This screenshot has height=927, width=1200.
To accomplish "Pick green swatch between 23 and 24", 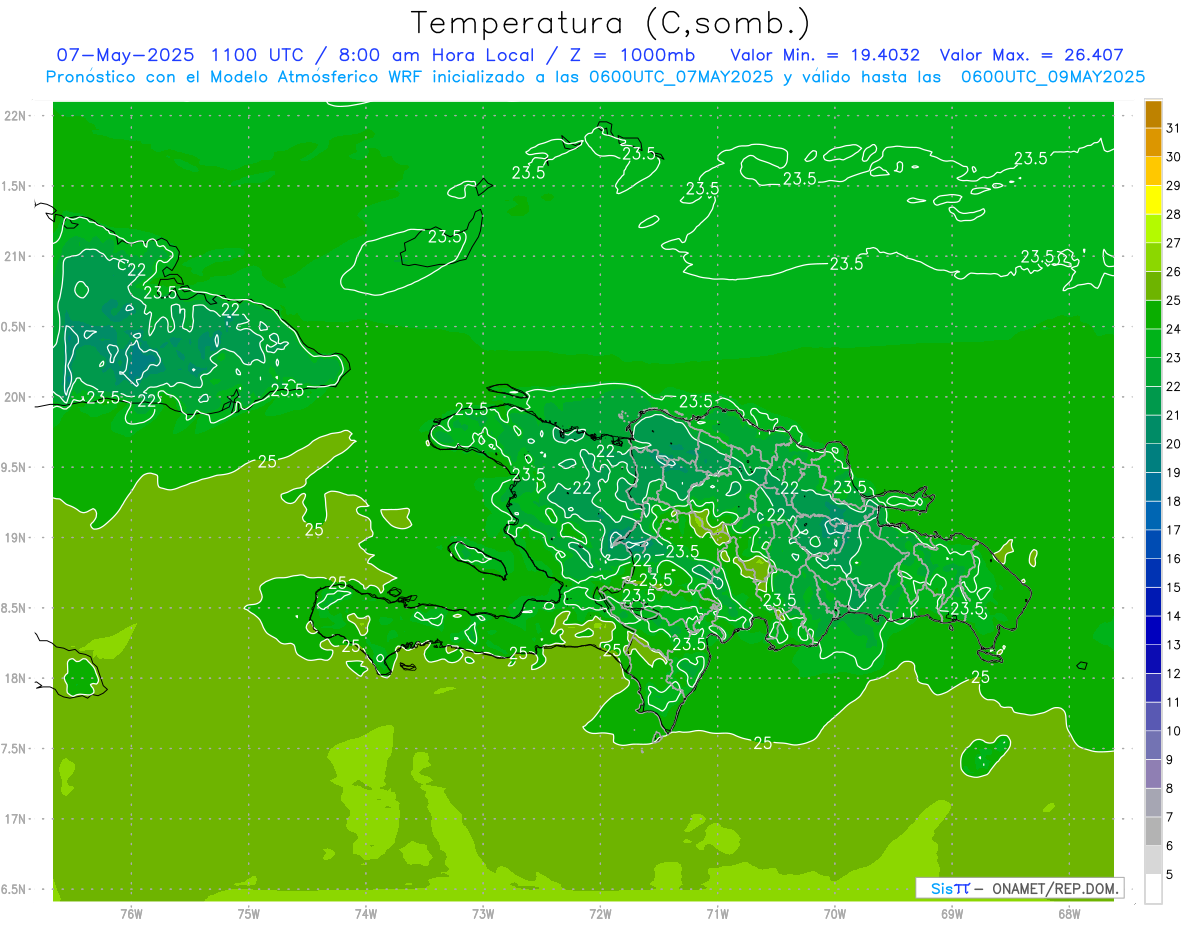I will tap(1153, 344).
